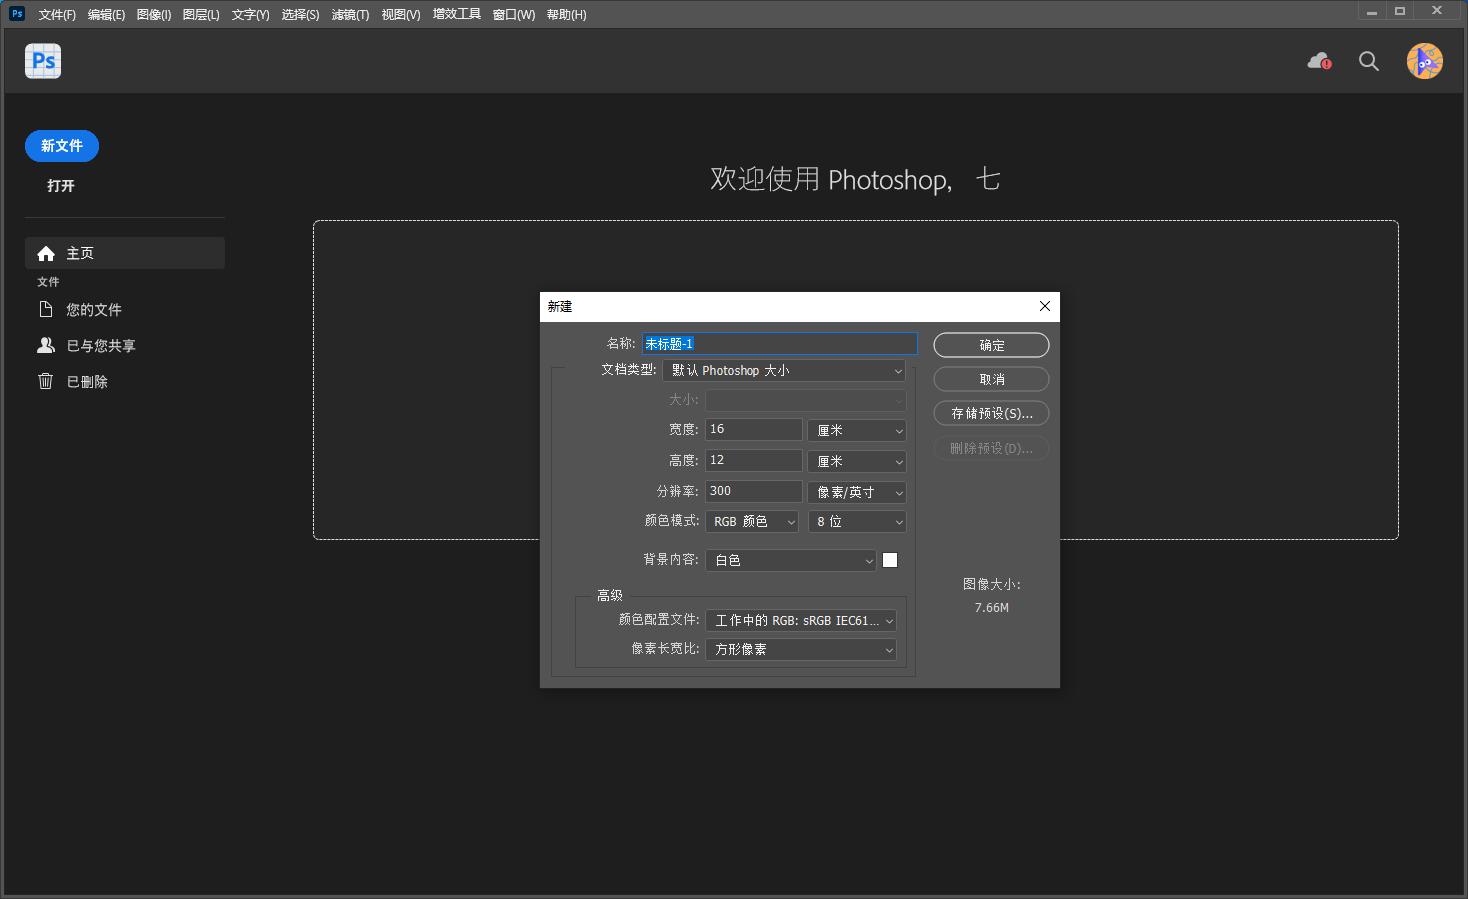Click the 分辨率 value field
Viewport: 1468px width, 899px height.
pyautogui.click(x=754, y=491)
